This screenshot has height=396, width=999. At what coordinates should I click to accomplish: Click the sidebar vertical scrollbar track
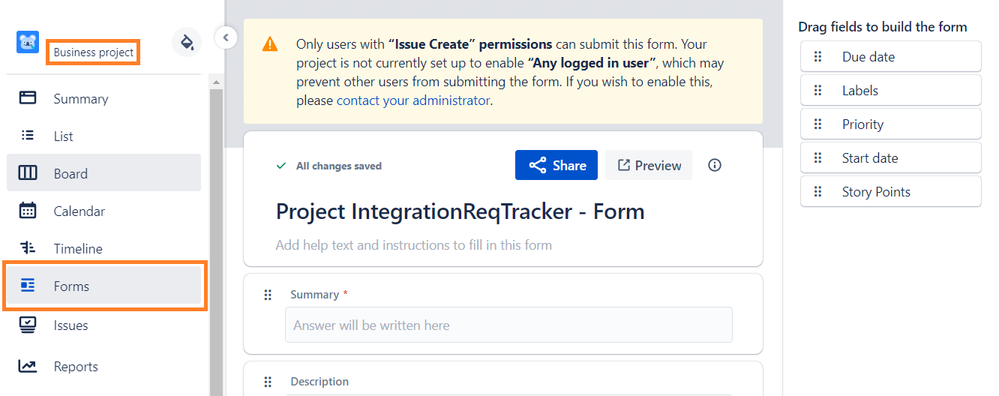tap(216, 242)
